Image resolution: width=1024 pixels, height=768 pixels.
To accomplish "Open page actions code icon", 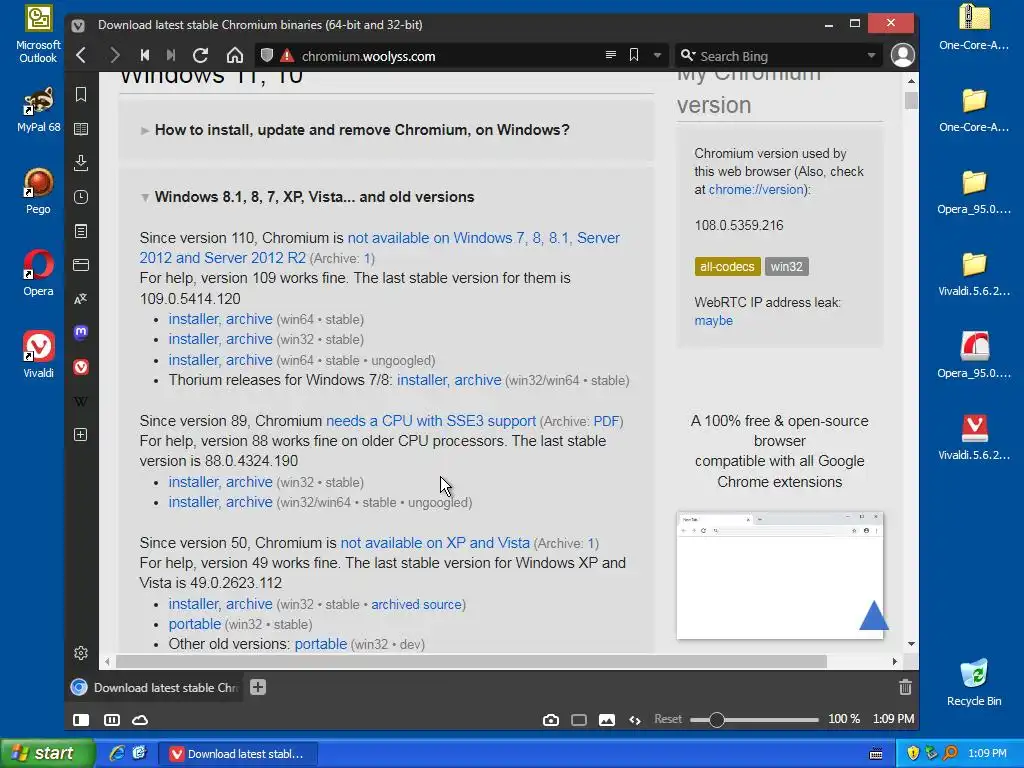I will [635, 720].
